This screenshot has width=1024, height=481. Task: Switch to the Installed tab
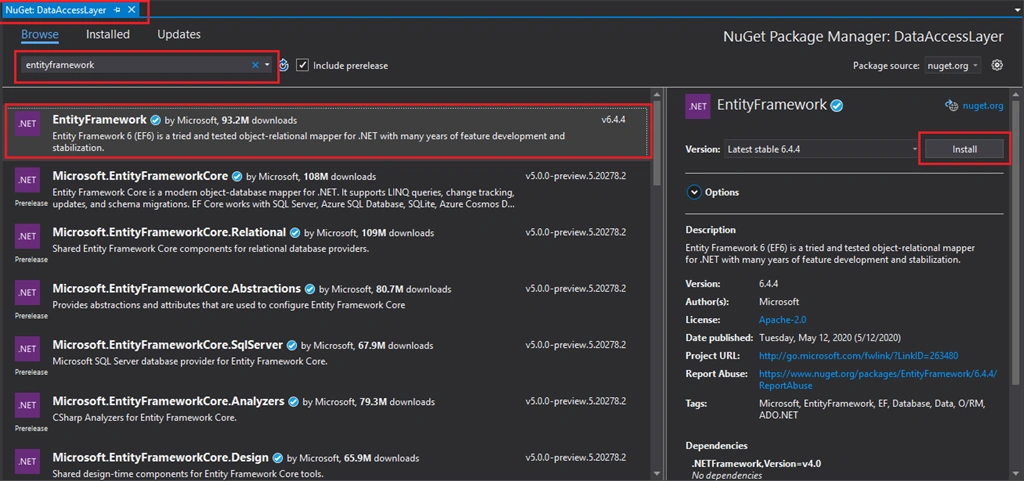tap(108, 35)
